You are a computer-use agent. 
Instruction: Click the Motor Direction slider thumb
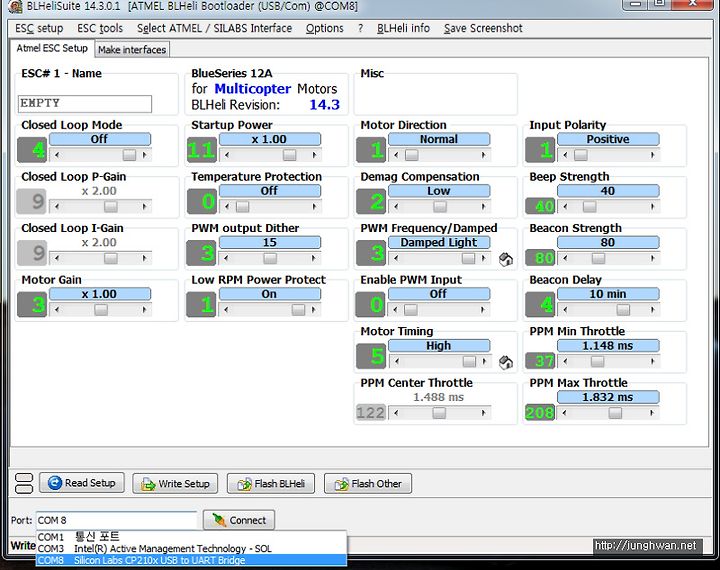412,155
